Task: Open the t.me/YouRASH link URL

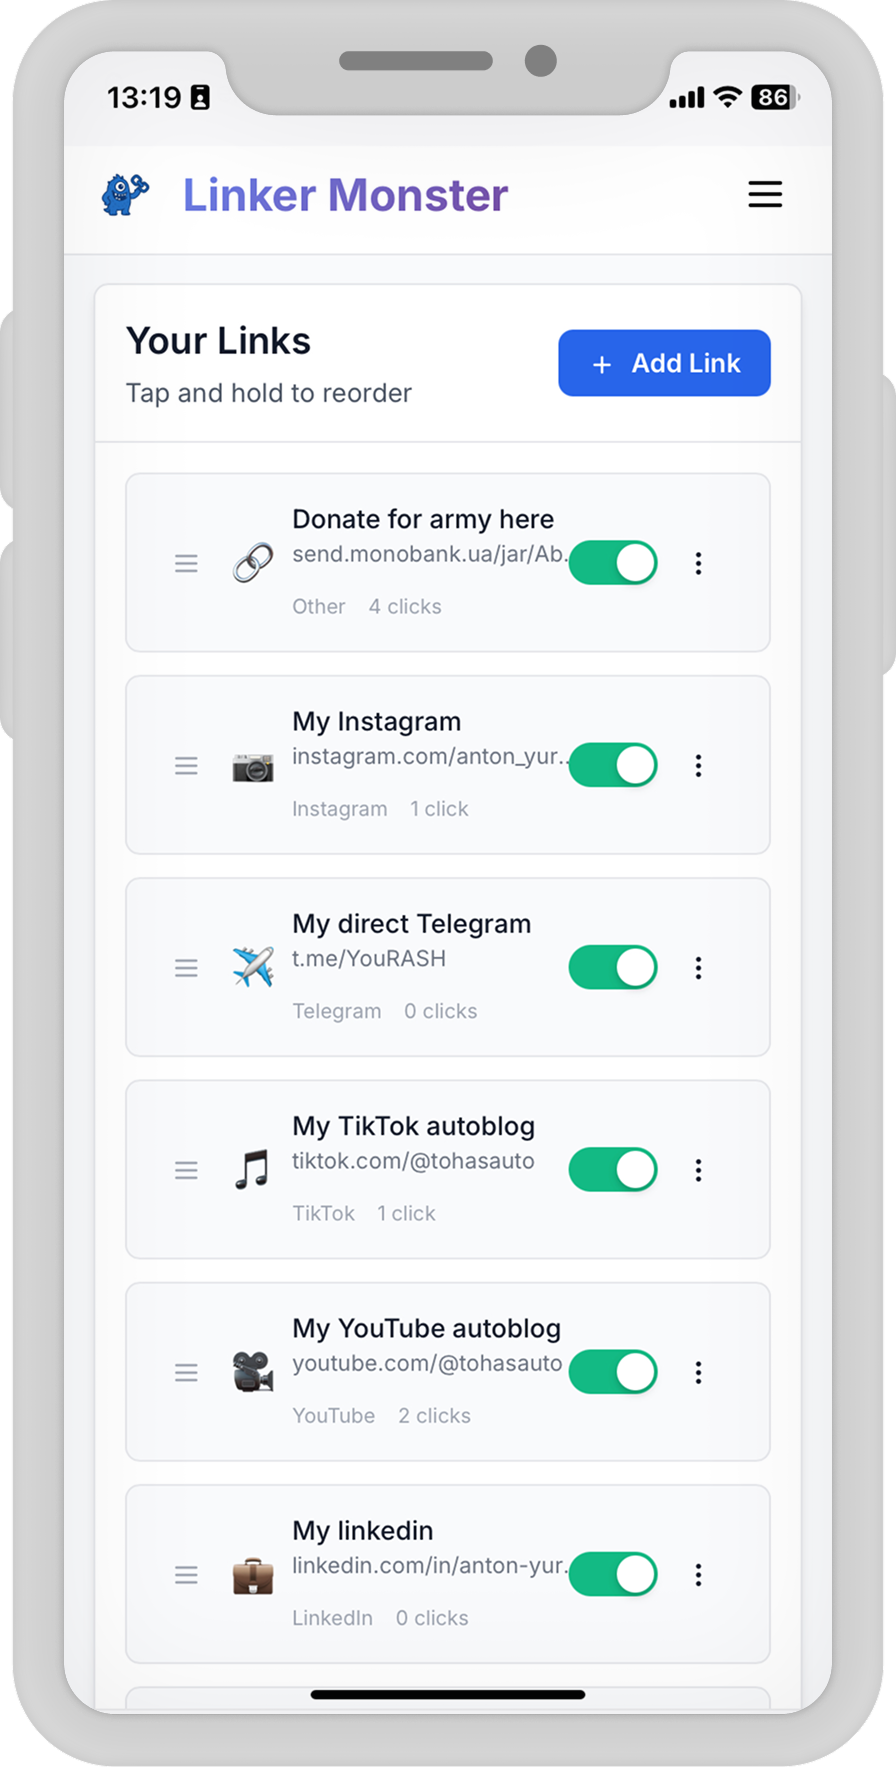Action: click(x=369, y=958)
